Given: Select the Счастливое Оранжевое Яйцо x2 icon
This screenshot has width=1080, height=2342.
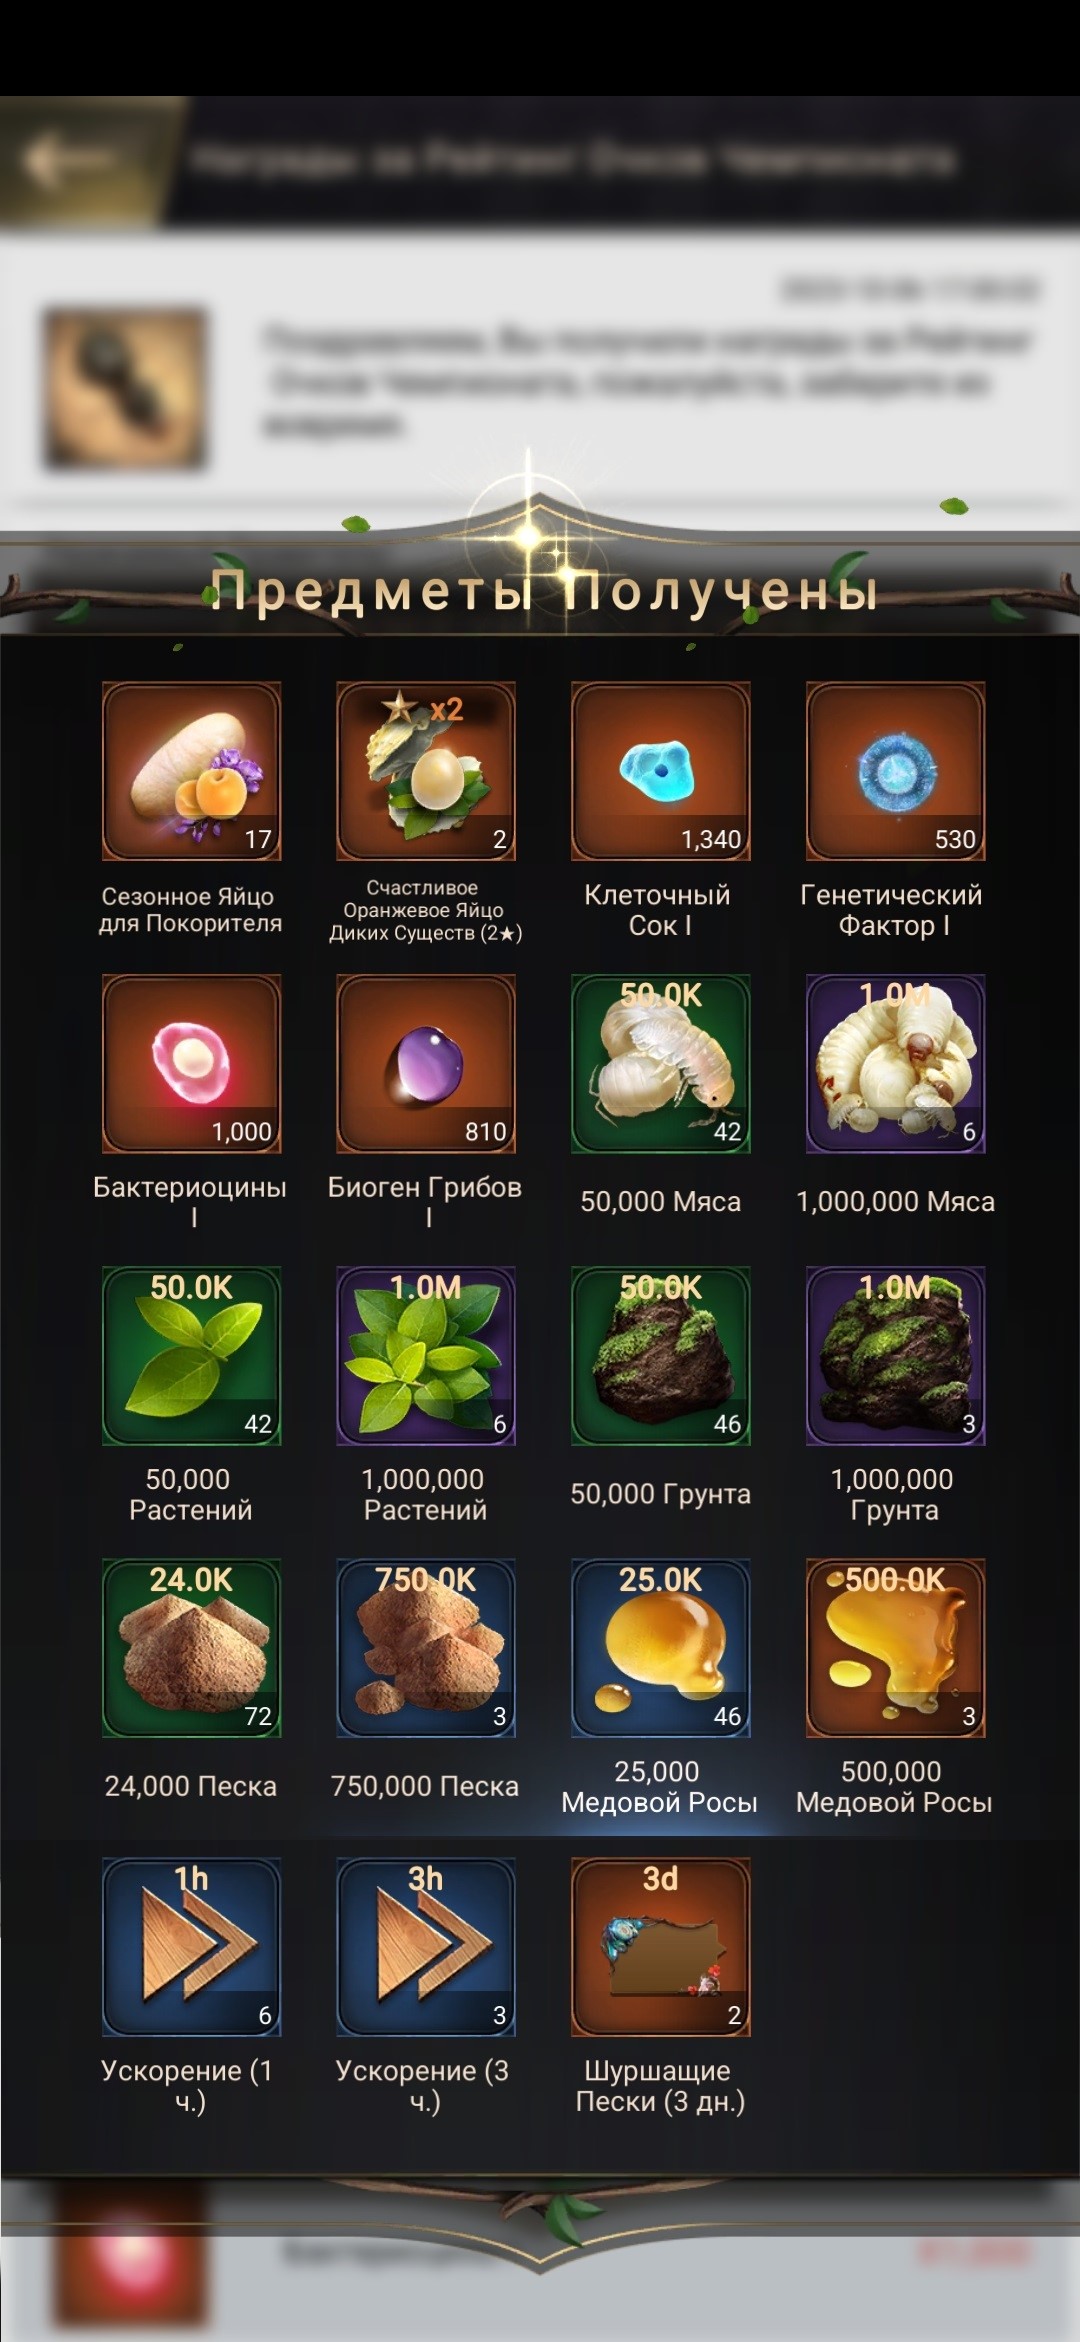Looking at the screenshot, I should (x=426, y=771).
